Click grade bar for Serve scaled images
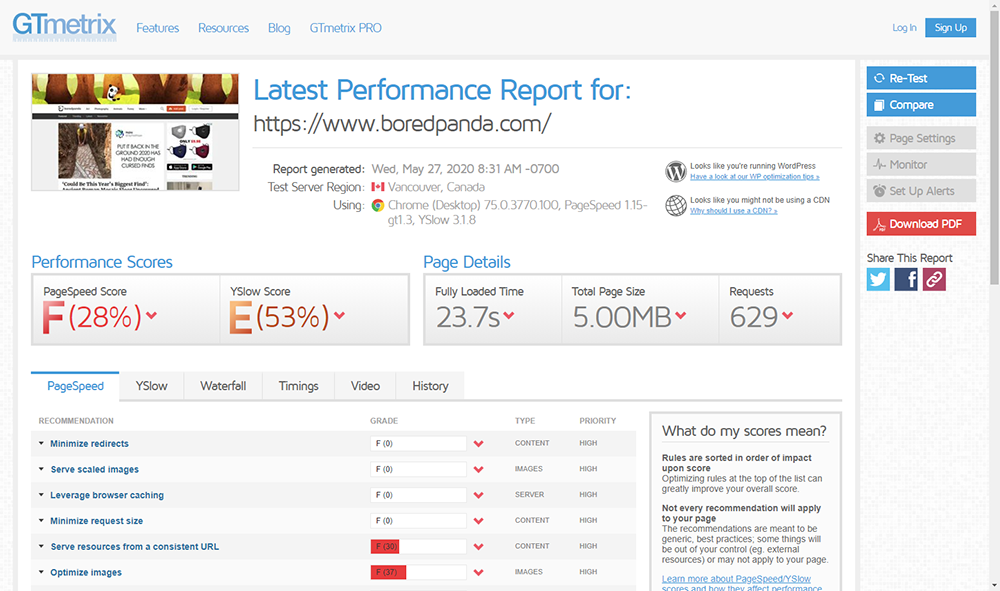Screen dimensions: 1000x591 [x=418, y=469]
